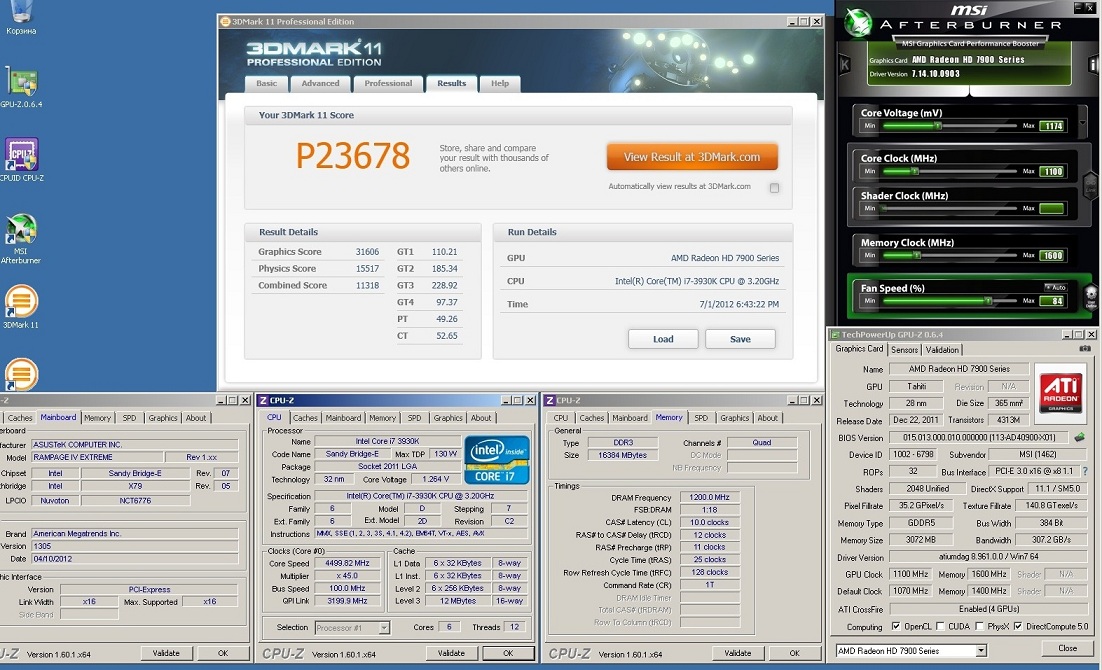Open the Validation tab in GPU-Z
Image resolution: width=1102 pixels, height=670 pixels.
(x=942, y=350)
